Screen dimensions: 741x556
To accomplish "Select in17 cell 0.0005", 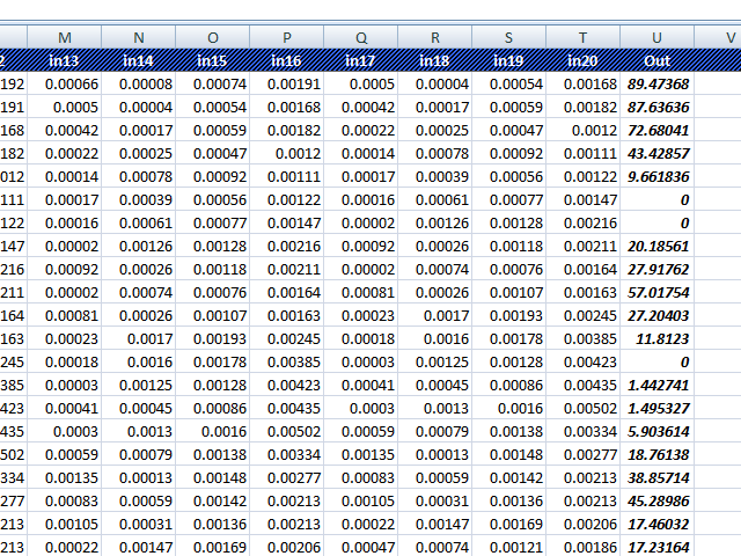I will point(361,84).
